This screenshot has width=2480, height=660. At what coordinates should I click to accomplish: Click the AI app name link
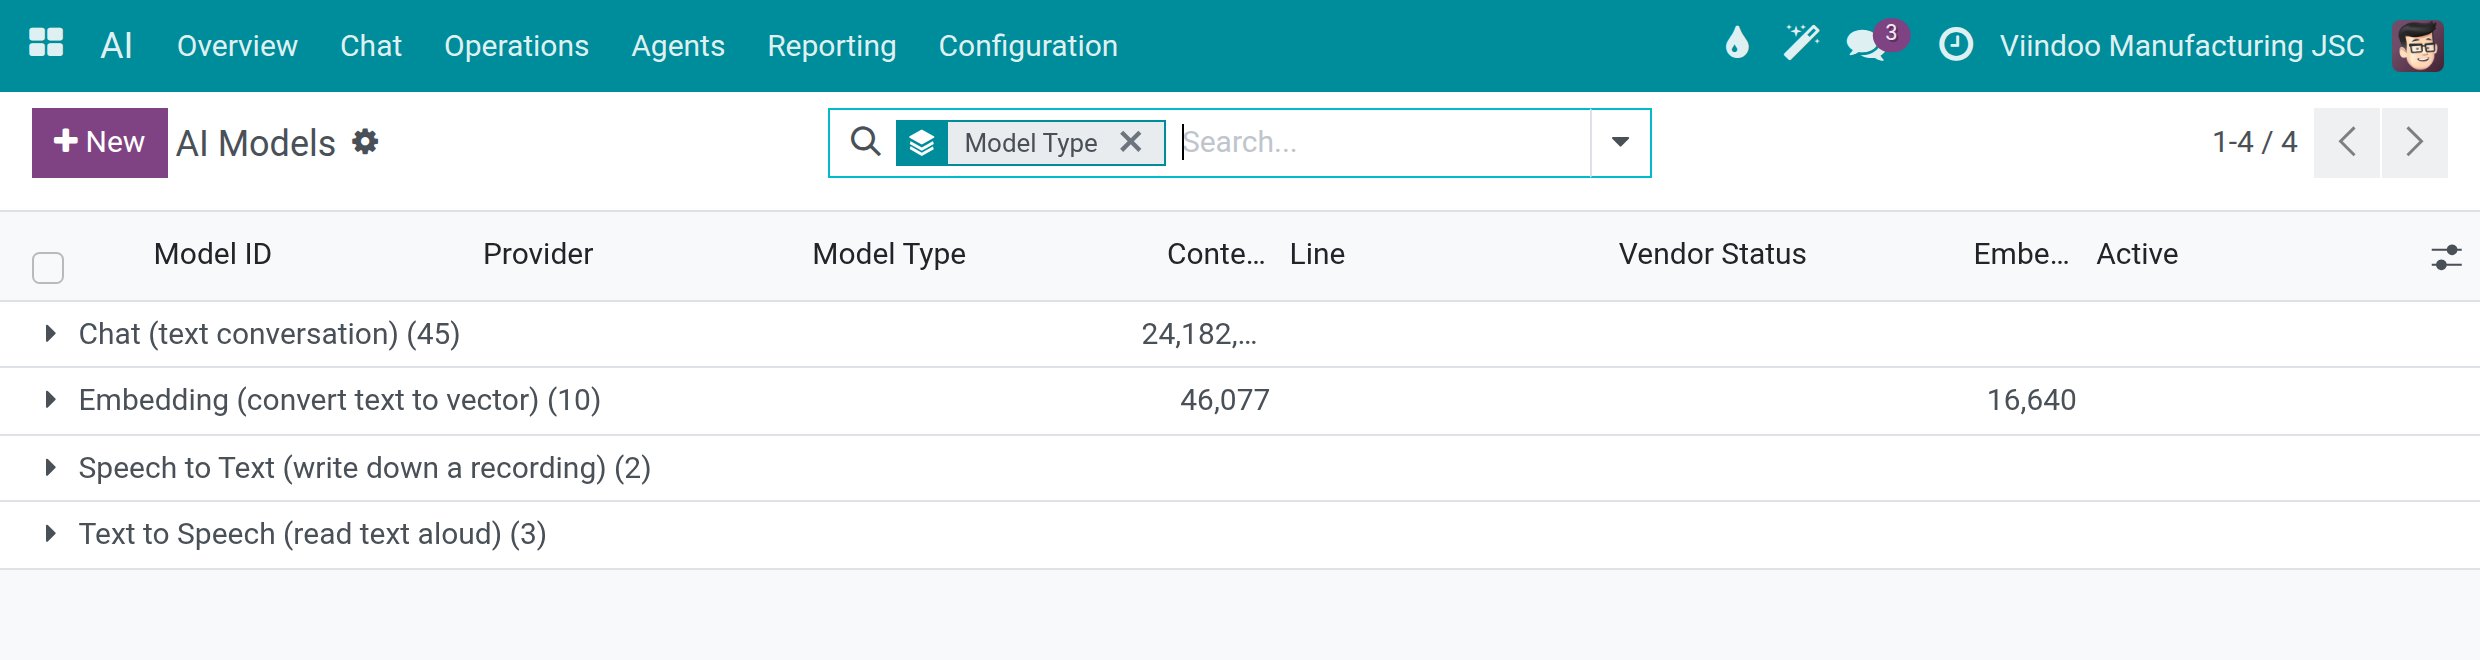(116, 45)
